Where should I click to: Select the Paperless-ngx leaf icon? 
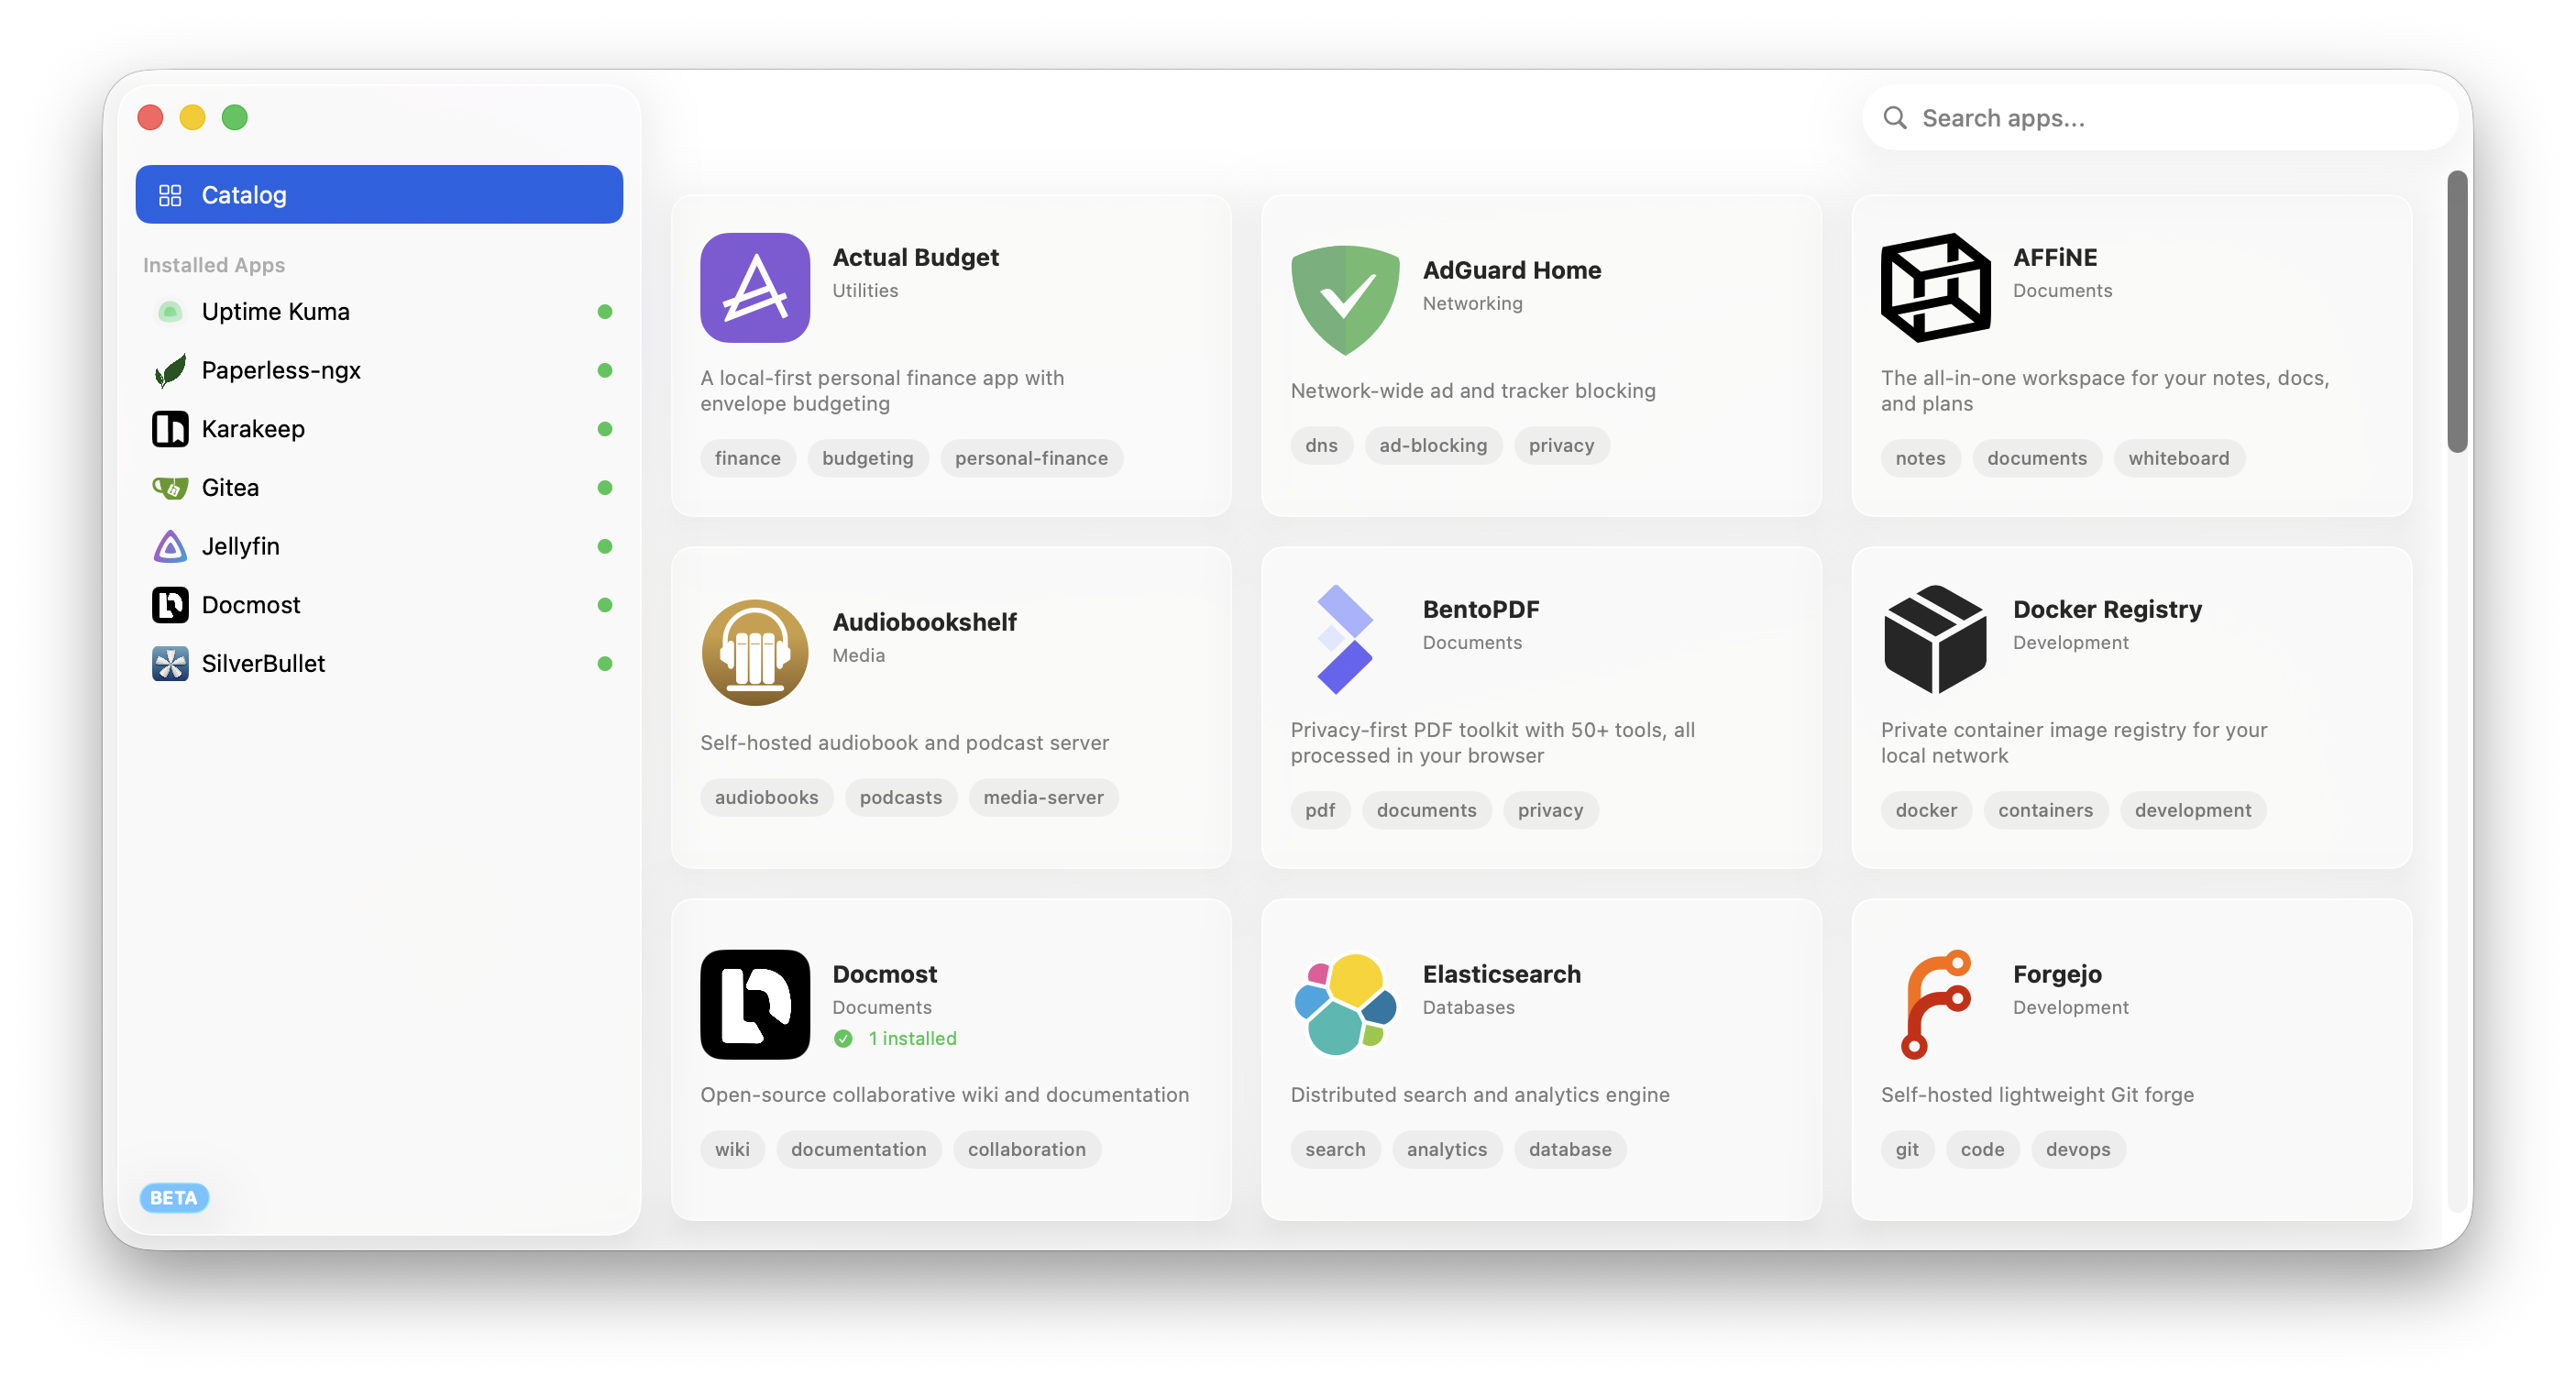click(170, 369)
